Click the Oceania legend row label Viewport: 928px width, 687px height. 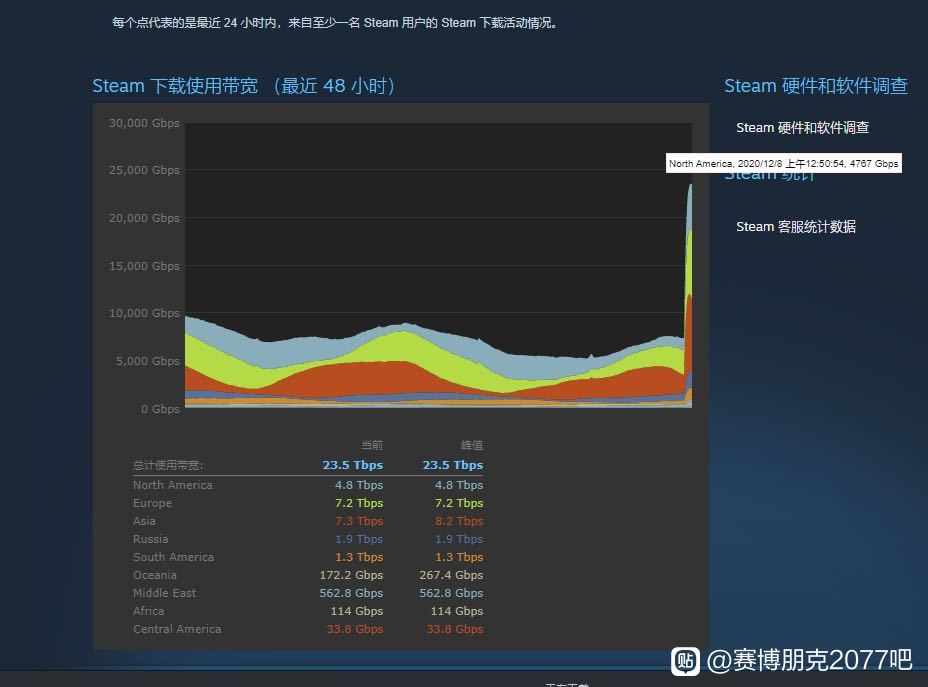pos(154,575)
